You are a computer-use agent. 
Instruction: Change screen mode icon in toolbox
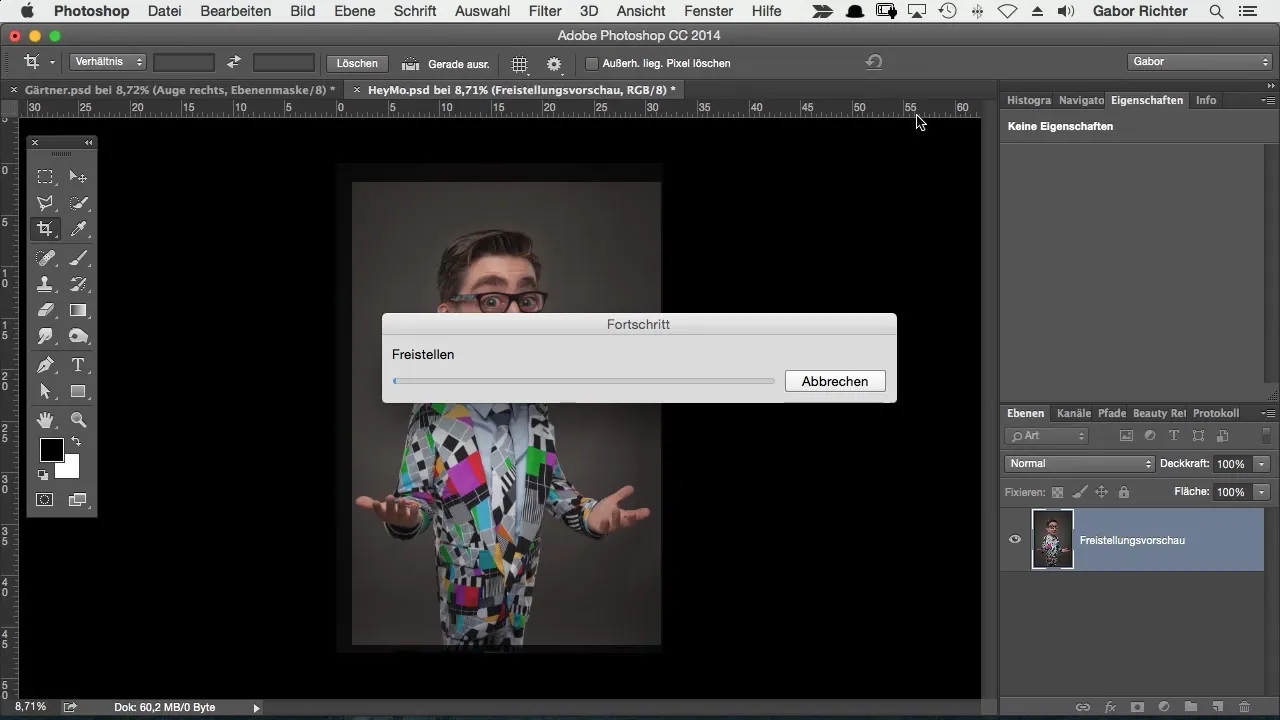(78, 499)
